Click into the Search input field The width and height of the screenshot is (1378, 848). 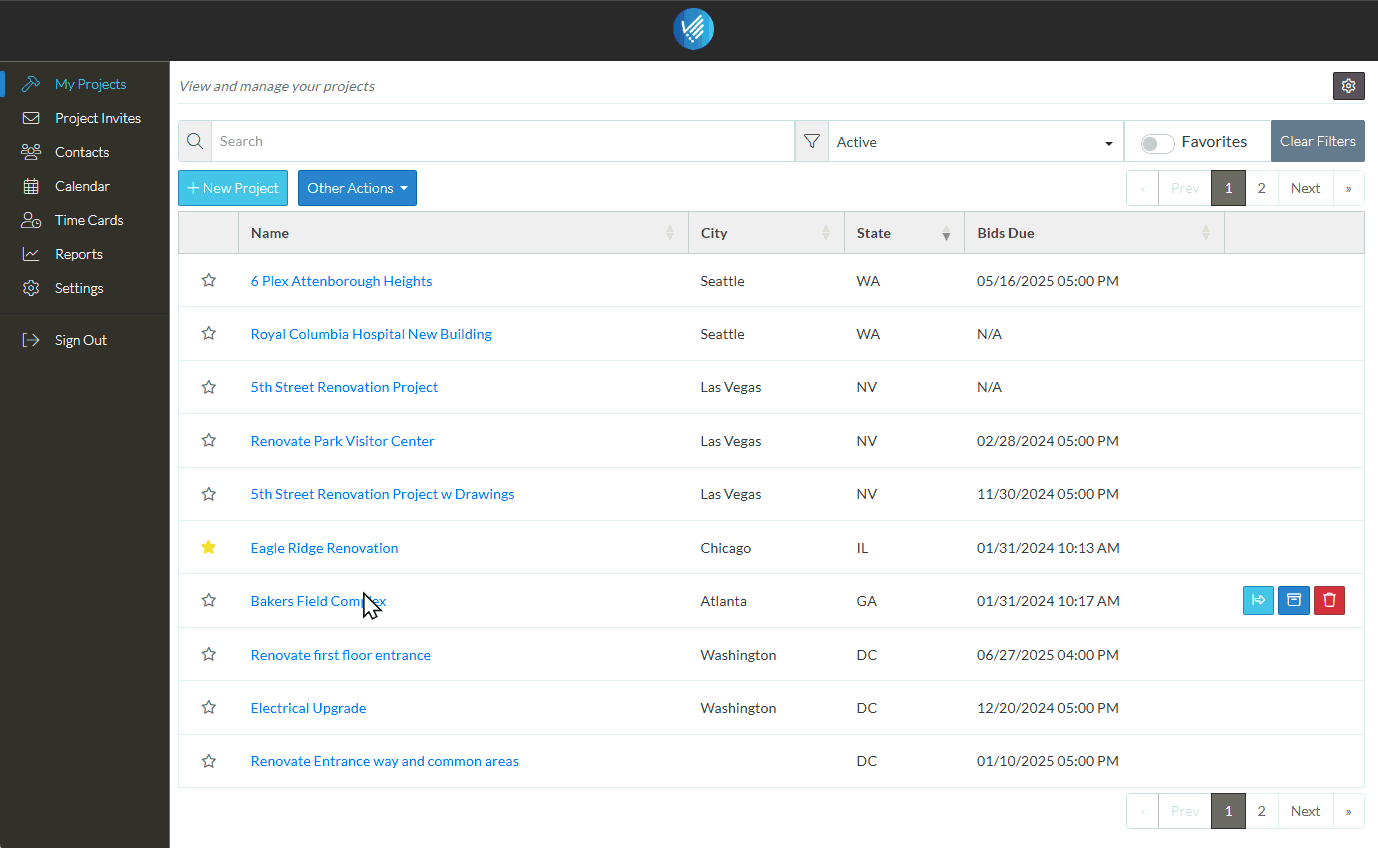[502, 142]
